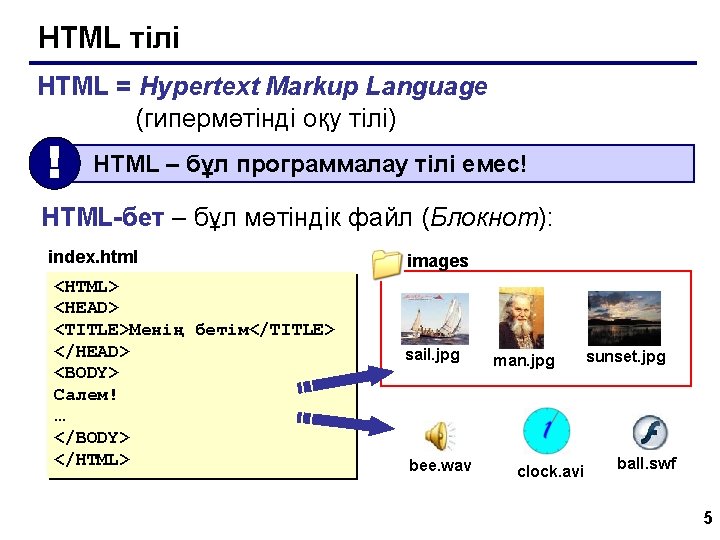Click the <TITLE>Менің бетім</TITLE> line

tap(194, 329)
